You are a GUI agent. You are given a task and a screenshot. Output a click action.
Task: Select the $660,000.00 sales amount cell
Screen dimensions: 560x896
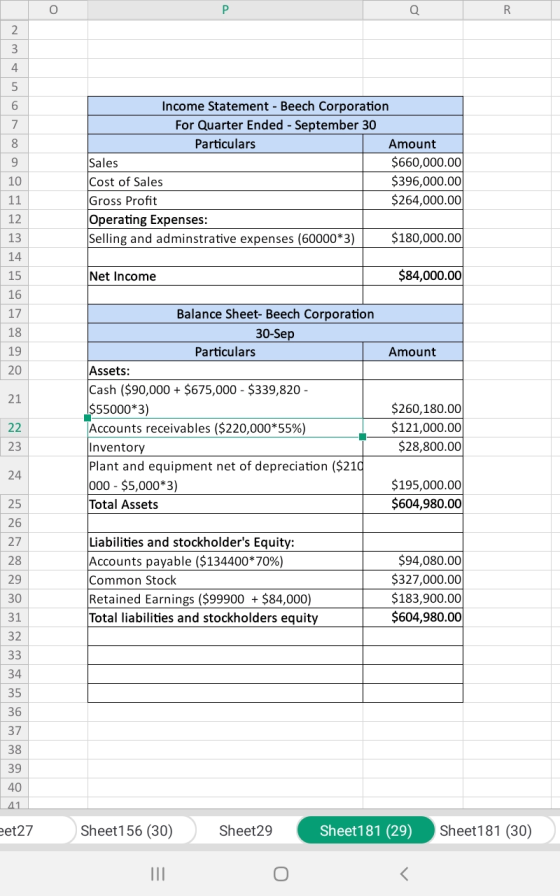point(413,163)
